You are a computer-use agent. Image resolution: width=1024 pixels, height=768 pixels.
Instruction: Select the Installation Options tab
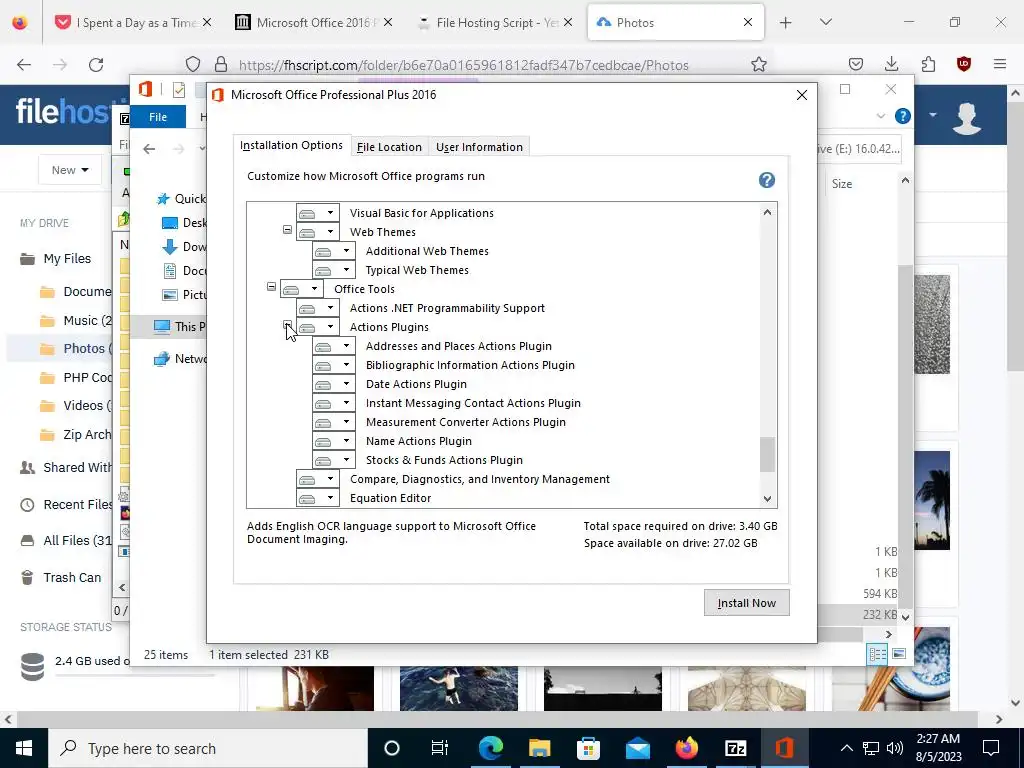291,145
